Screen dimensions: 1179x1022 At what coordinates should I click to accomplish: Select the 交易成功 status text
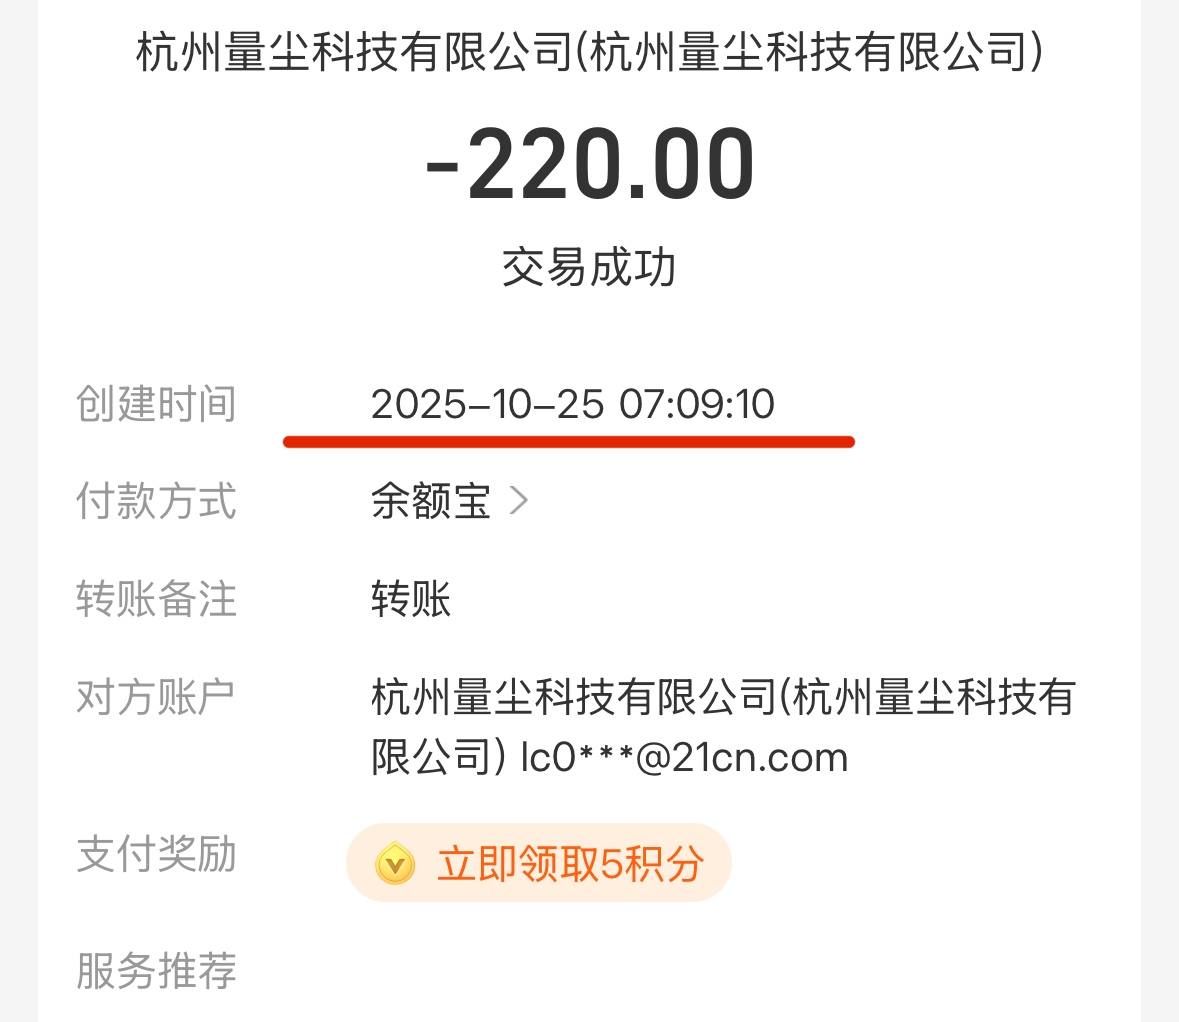pos(588,266)
